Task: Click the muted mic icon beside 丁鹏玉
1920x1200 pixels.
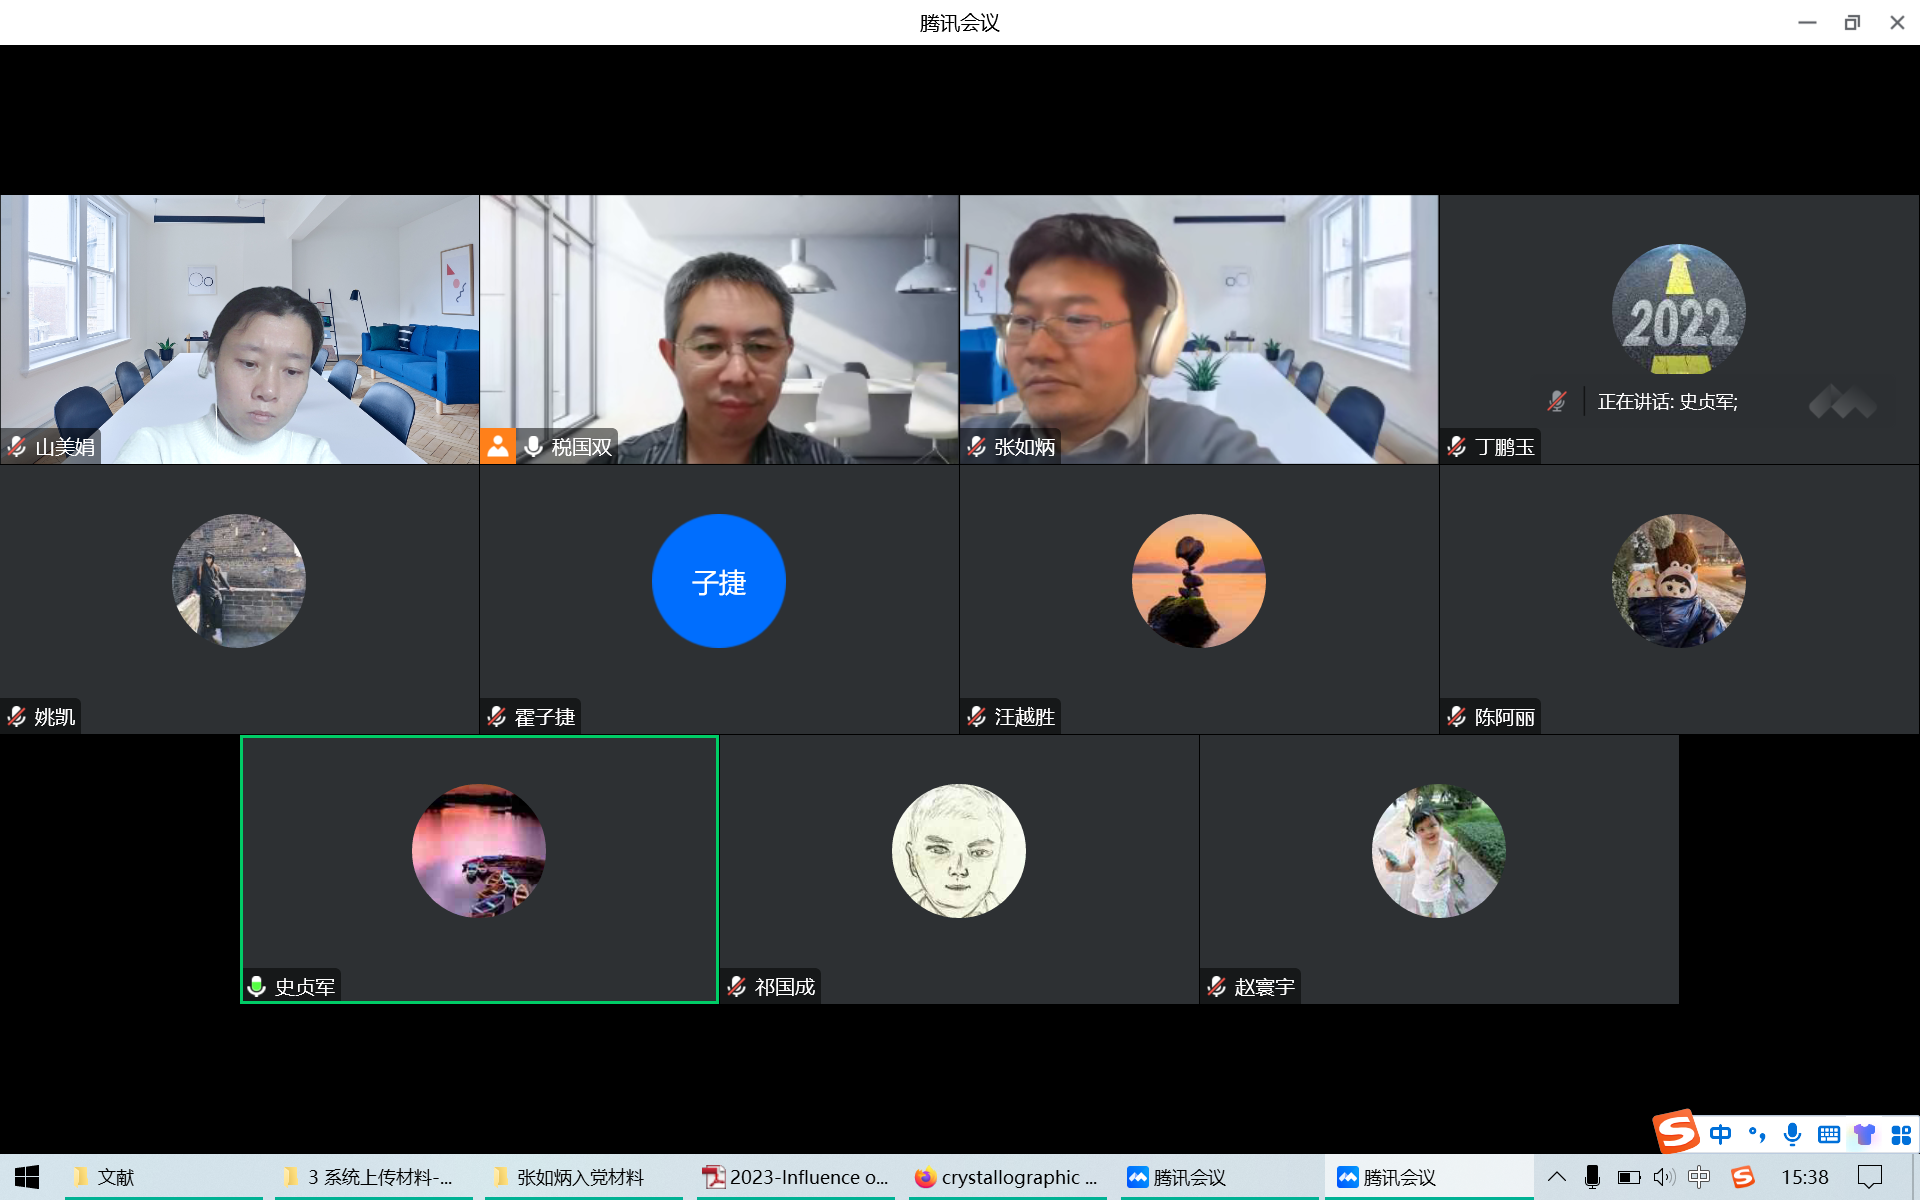Action: pyautogui.click(x=1457, y=447)
